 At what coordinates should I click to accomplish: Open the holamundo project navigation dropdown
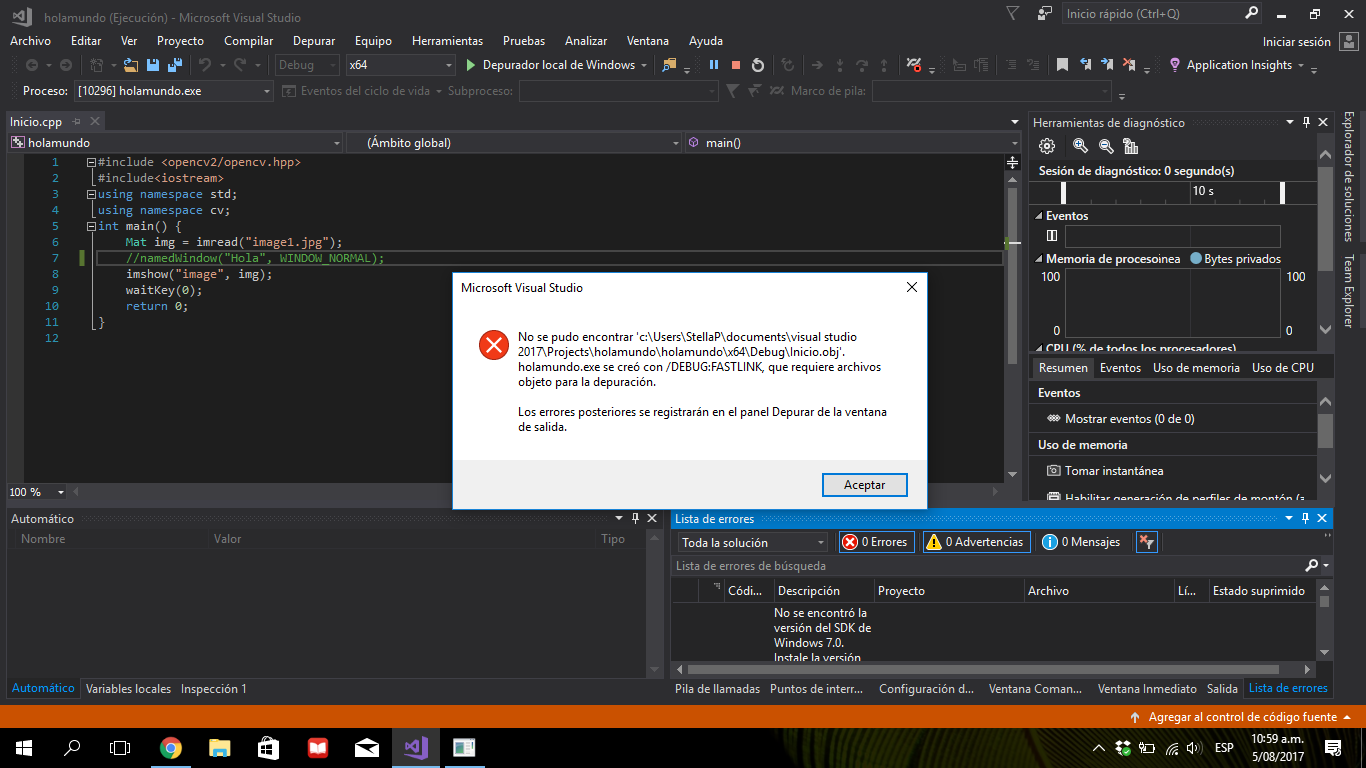[x=175, y=143]
